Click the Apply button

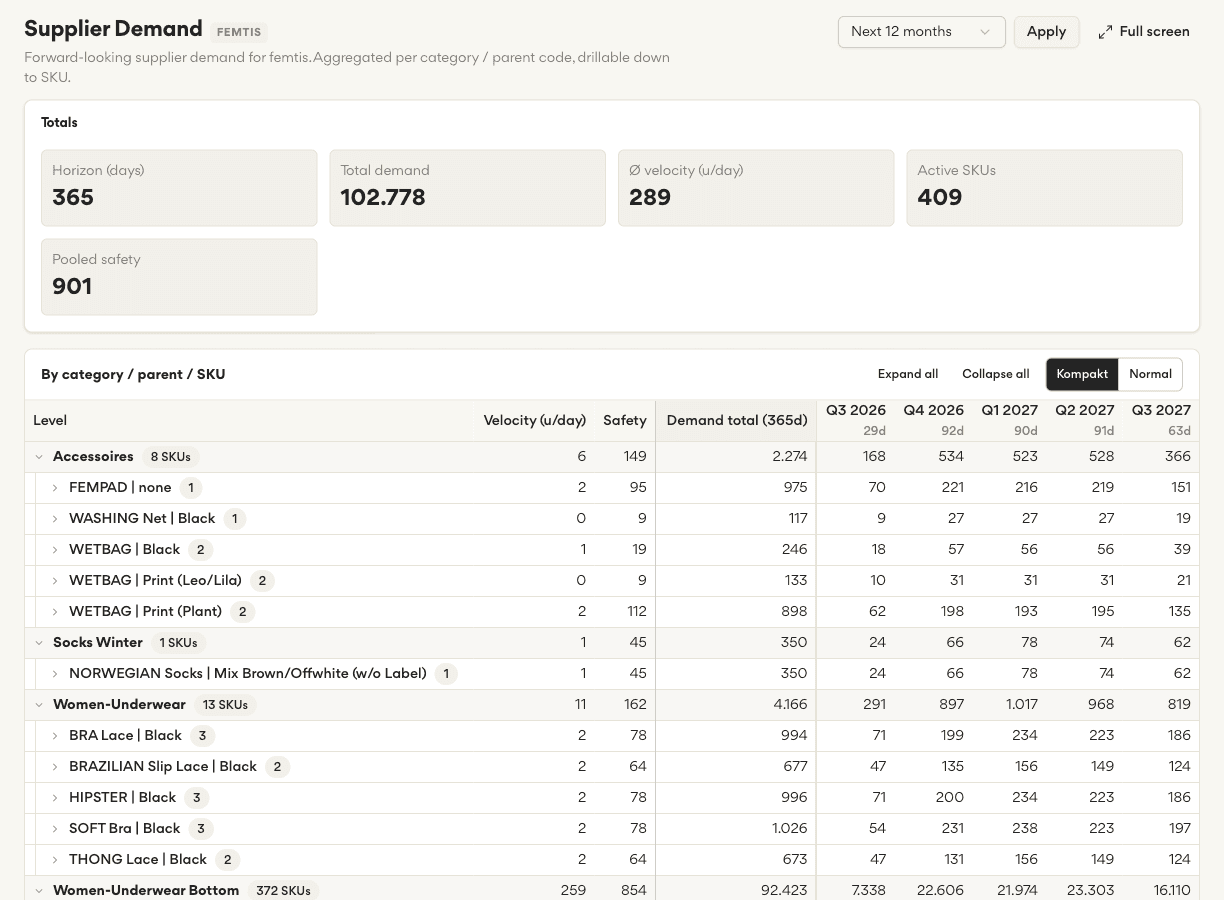[1046, 32]
